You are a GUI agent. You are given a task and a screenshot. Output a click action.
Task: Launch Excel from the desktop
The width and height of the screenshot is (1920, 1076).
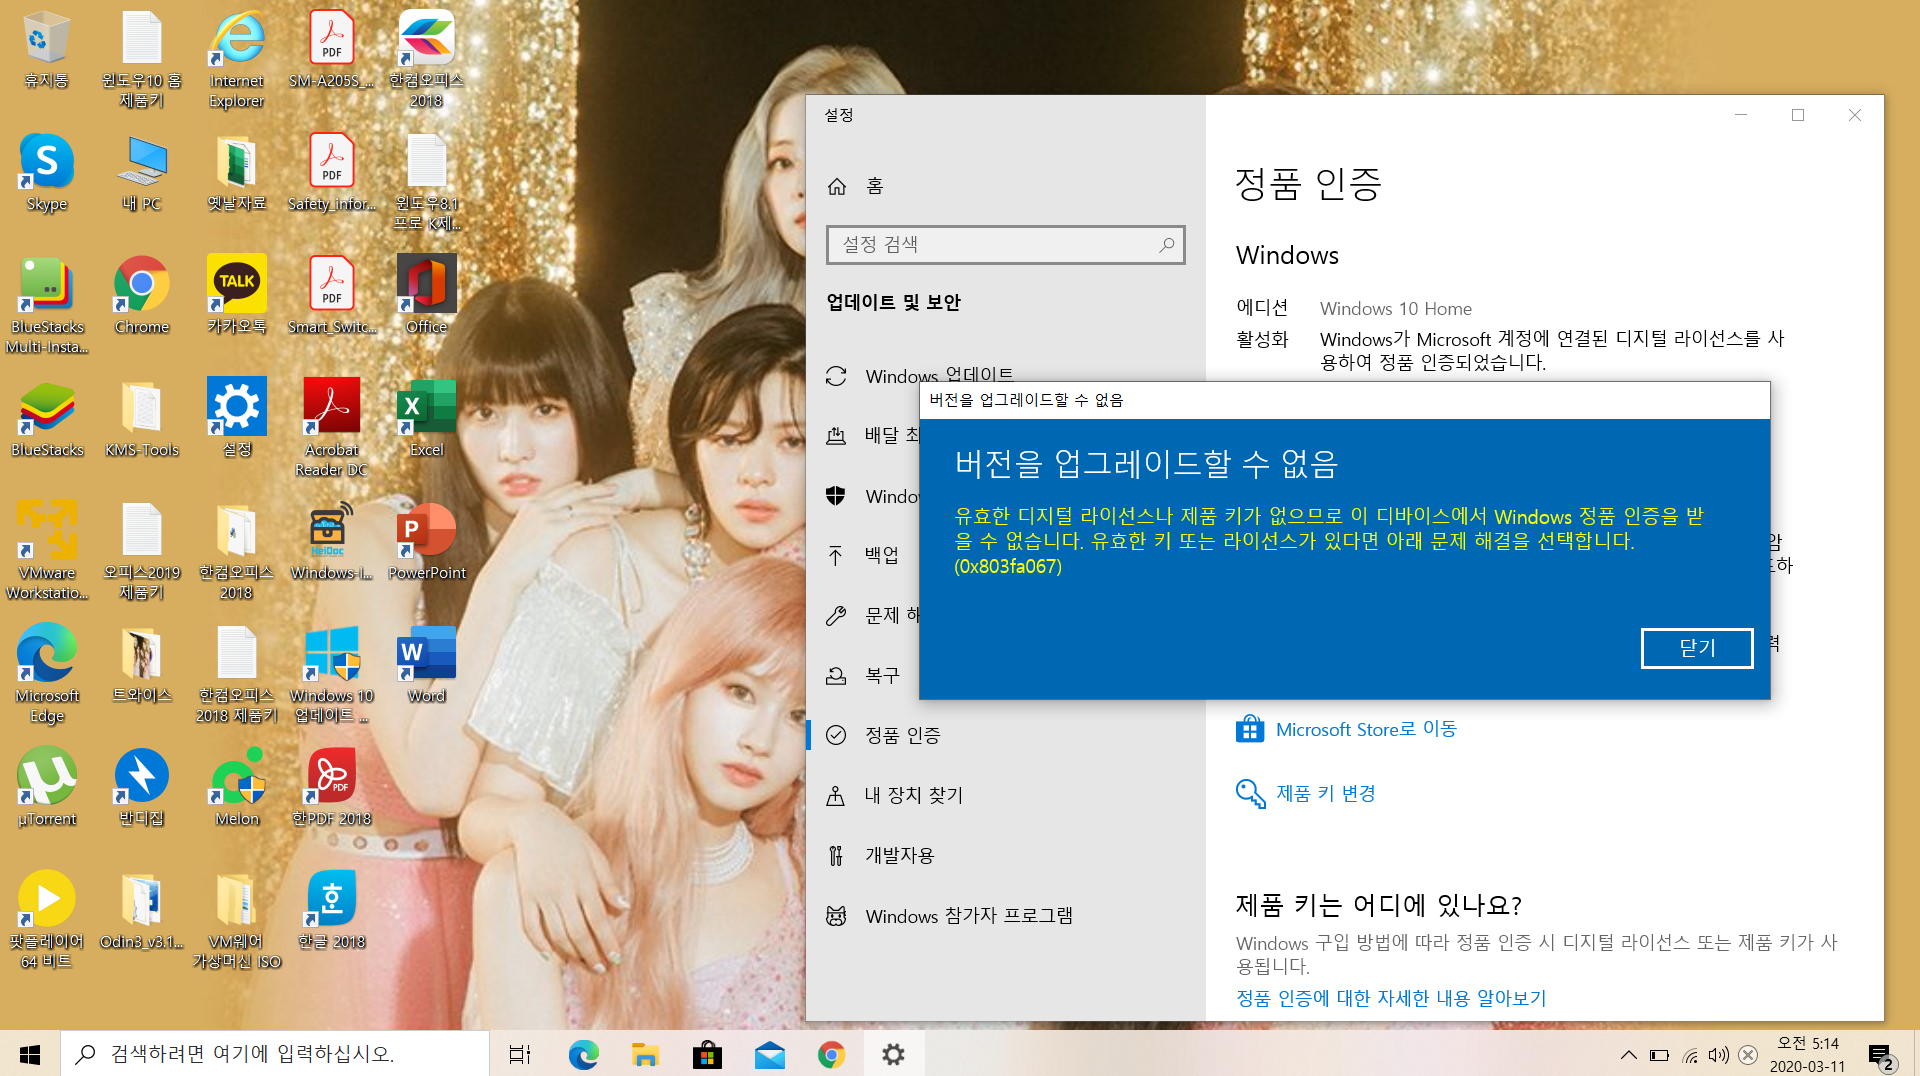click(427, 418)
